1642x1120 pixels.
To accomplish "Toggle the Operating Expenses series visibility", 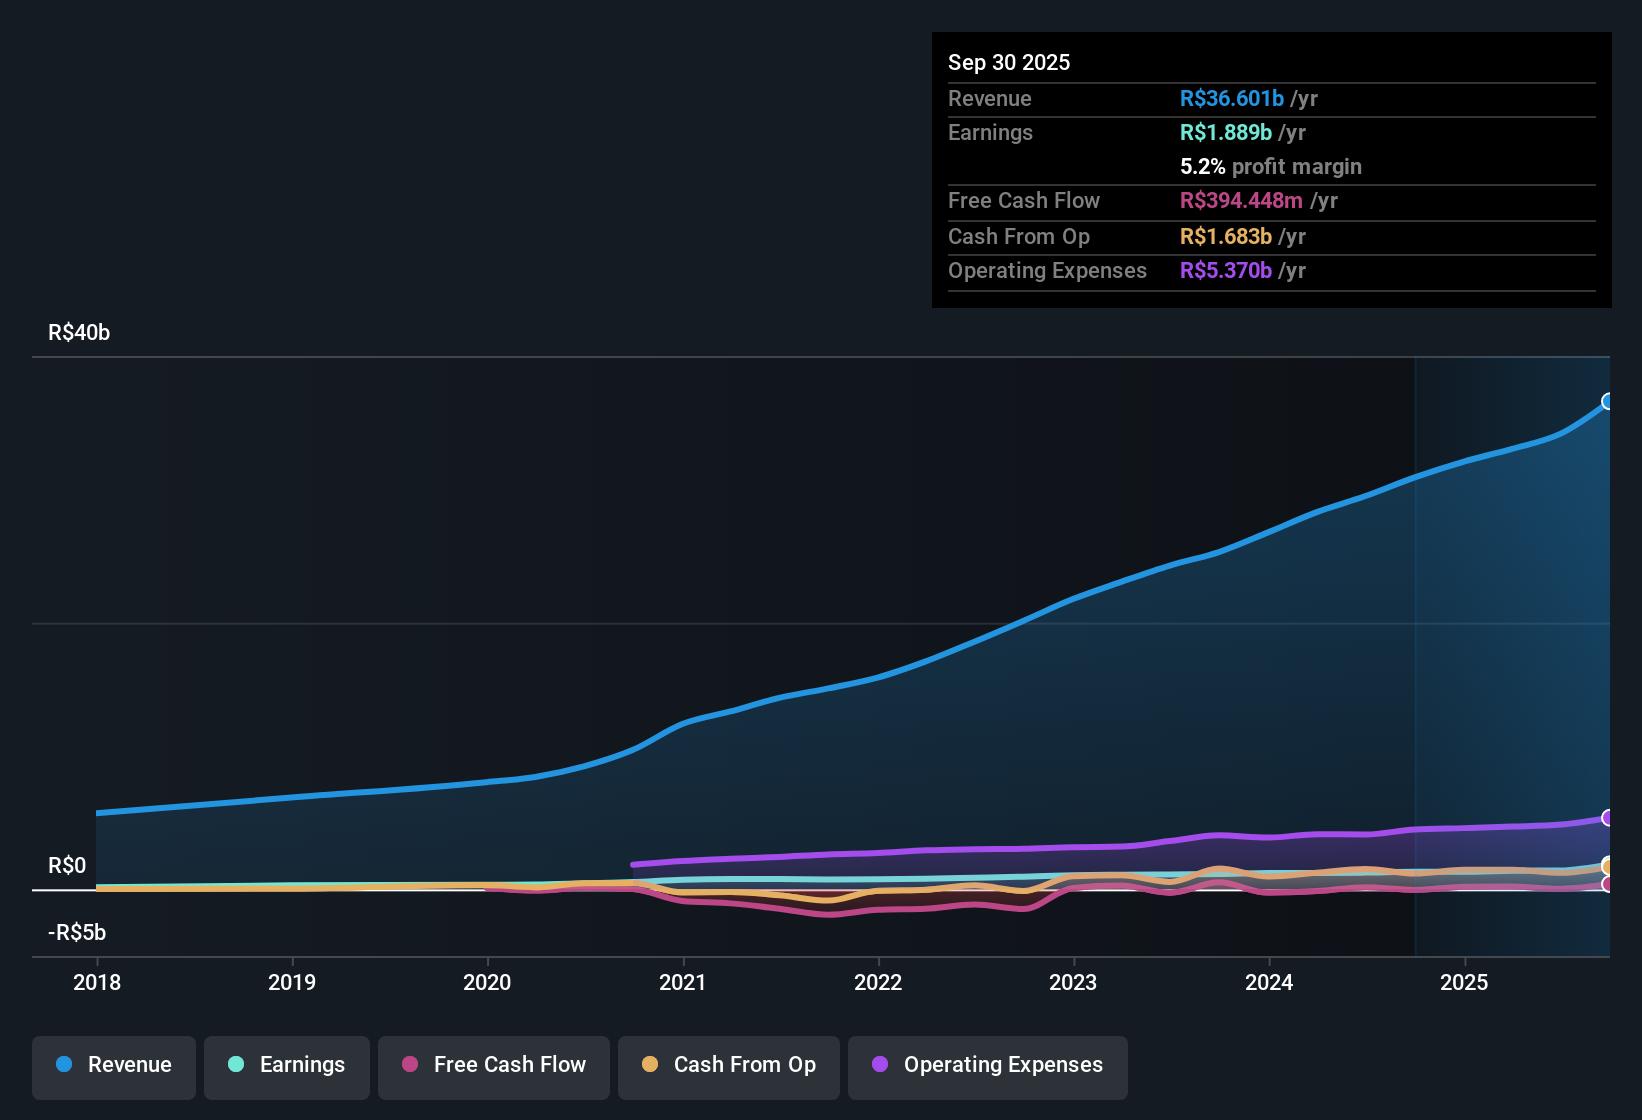I will pyautogui.click(x=987, y=1065).
